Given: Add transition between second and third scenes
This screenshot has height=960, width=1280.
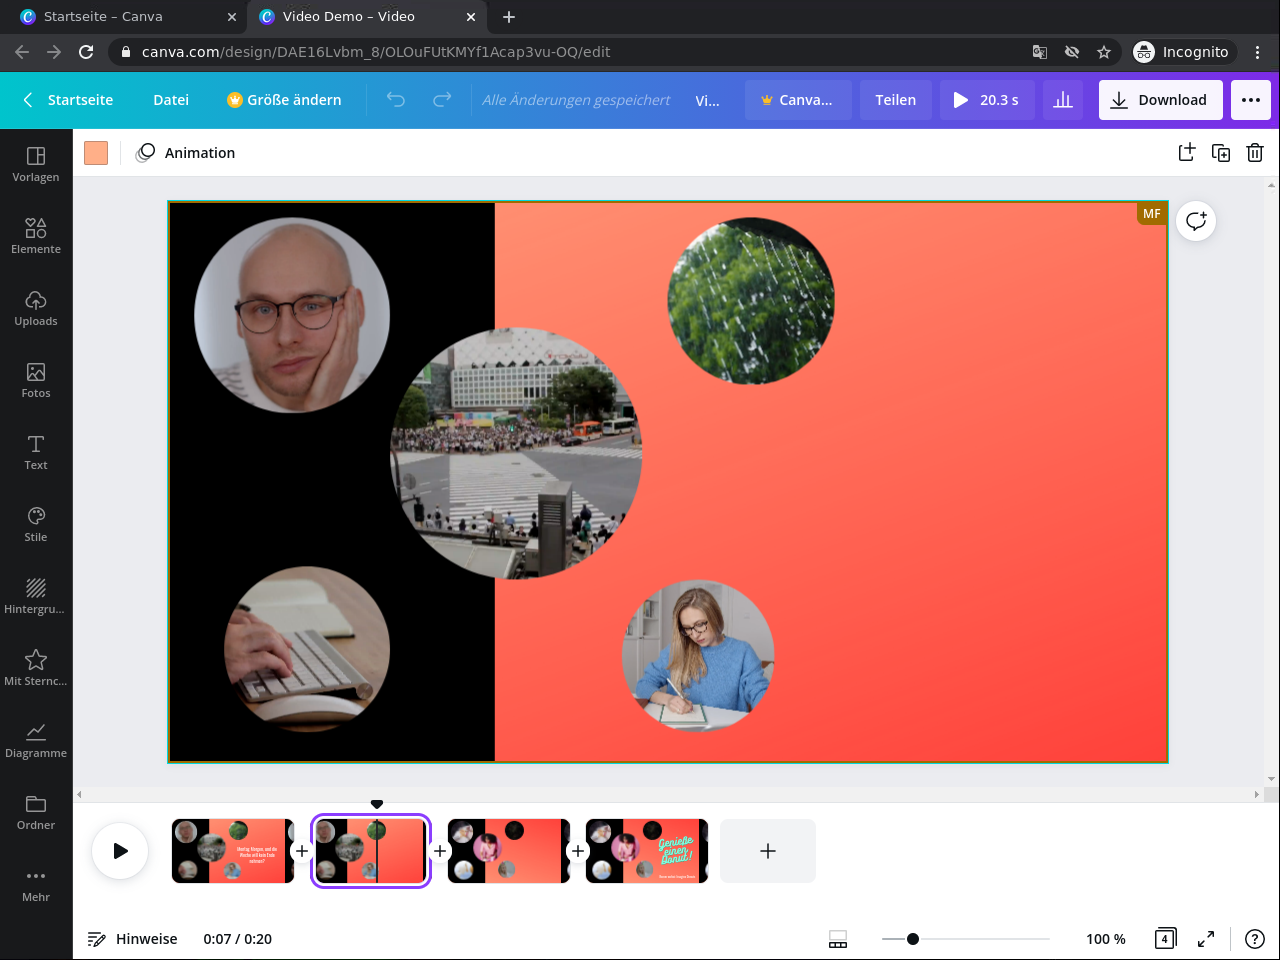Looking at the screenshot, I should coord(440,851).
